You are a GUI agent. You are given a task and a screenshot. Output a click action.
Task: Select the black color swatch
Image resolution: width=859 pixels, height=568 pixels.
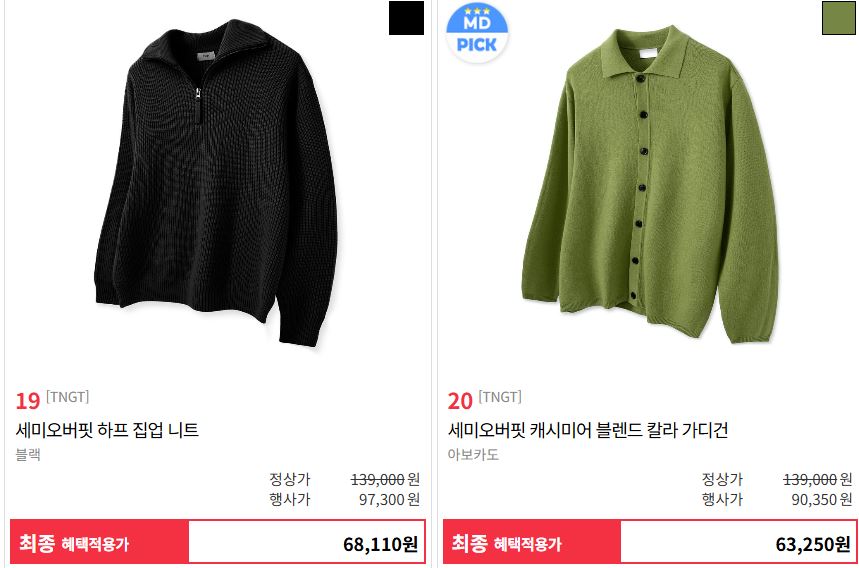click(x=406, y=18)
